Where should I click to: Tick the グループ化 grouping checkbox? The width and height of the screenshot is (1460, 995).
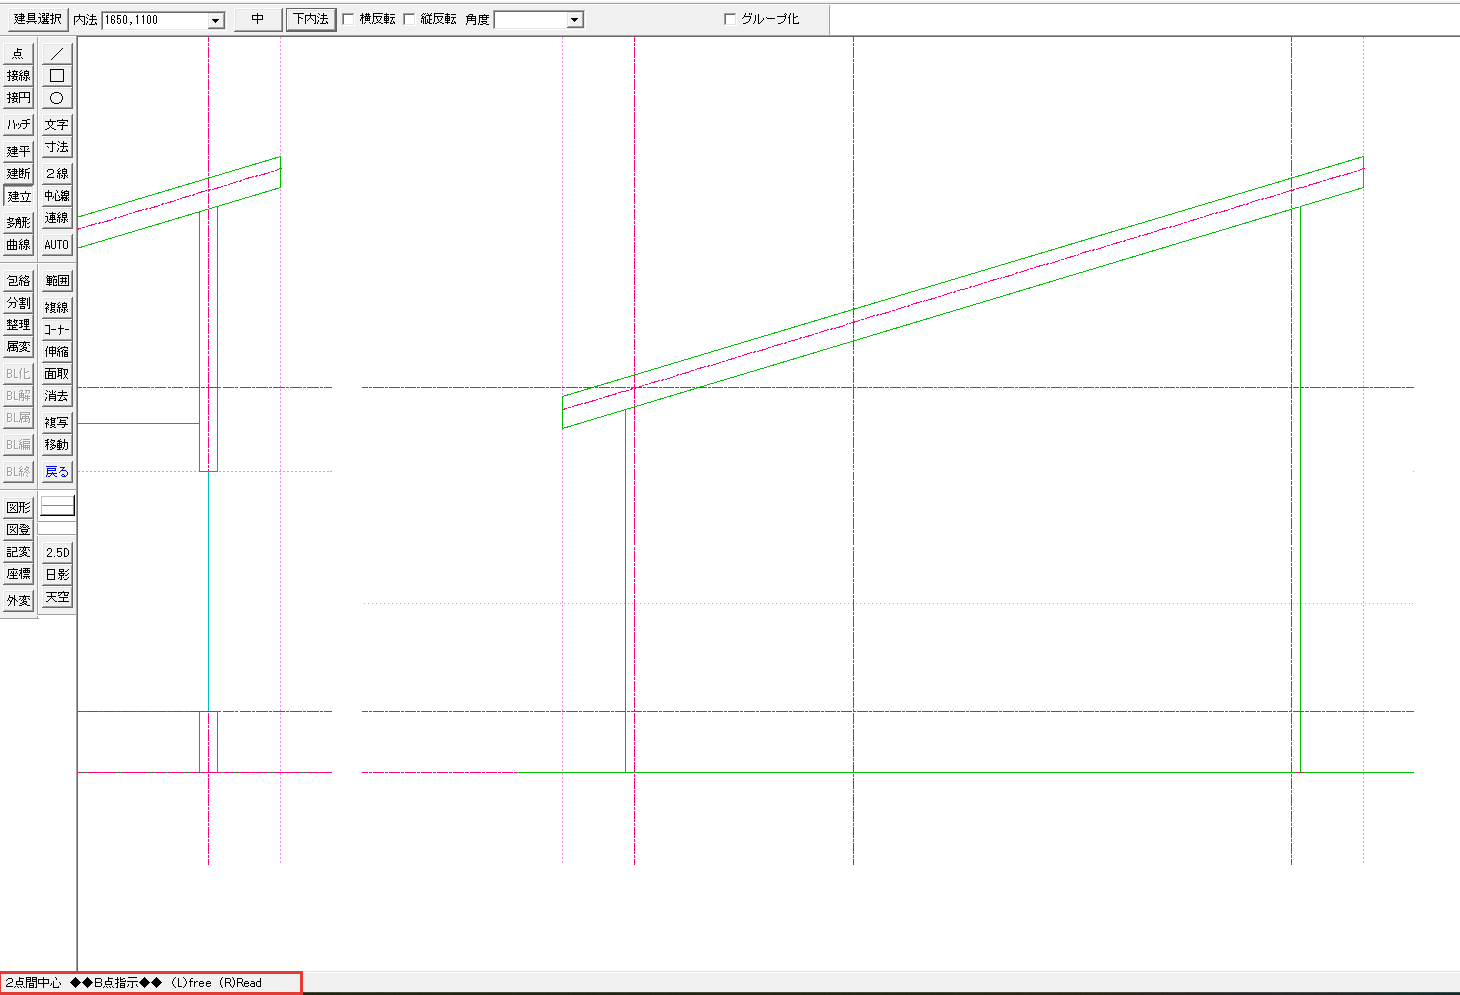[730, 19]
